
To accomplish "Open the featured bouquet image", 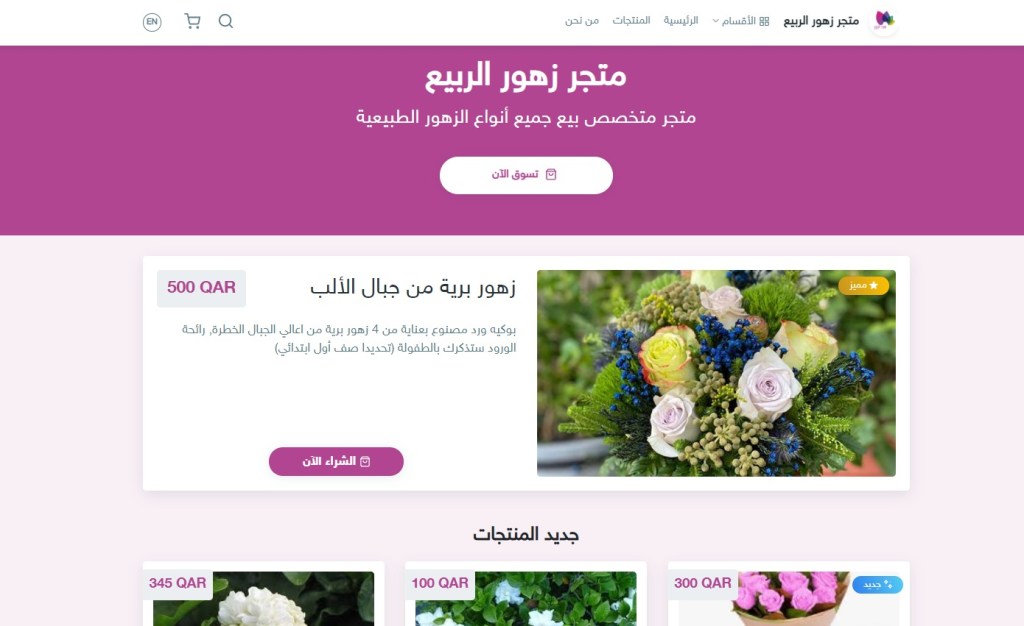I will click(x=716, y=373).
